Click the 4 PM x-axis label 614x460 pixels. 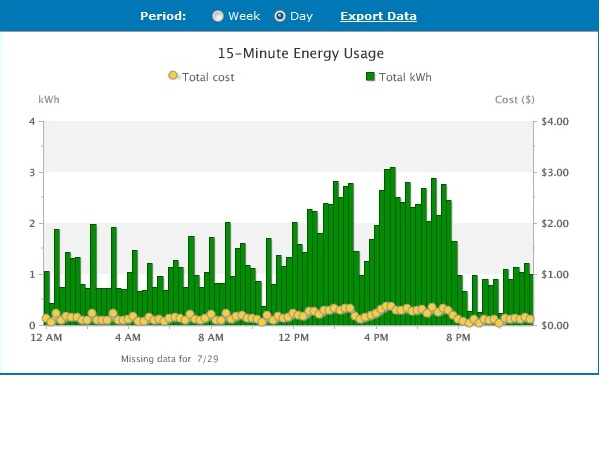pos(376,339)
